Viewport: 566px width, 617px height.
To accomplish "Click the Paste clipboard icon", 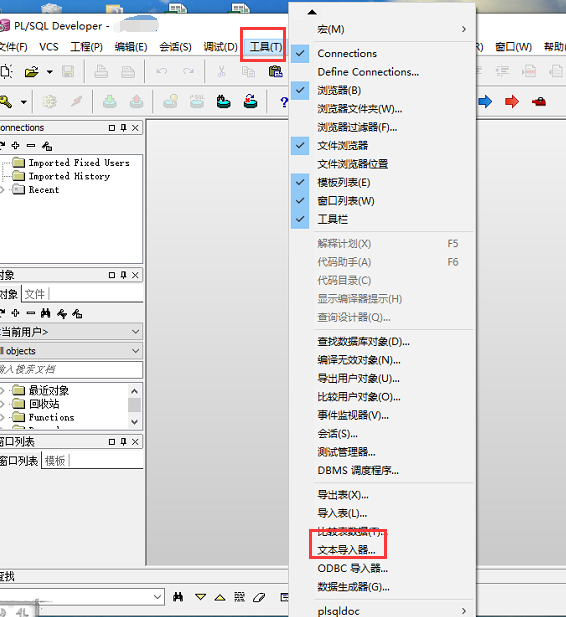I will [x=276, y=72].
